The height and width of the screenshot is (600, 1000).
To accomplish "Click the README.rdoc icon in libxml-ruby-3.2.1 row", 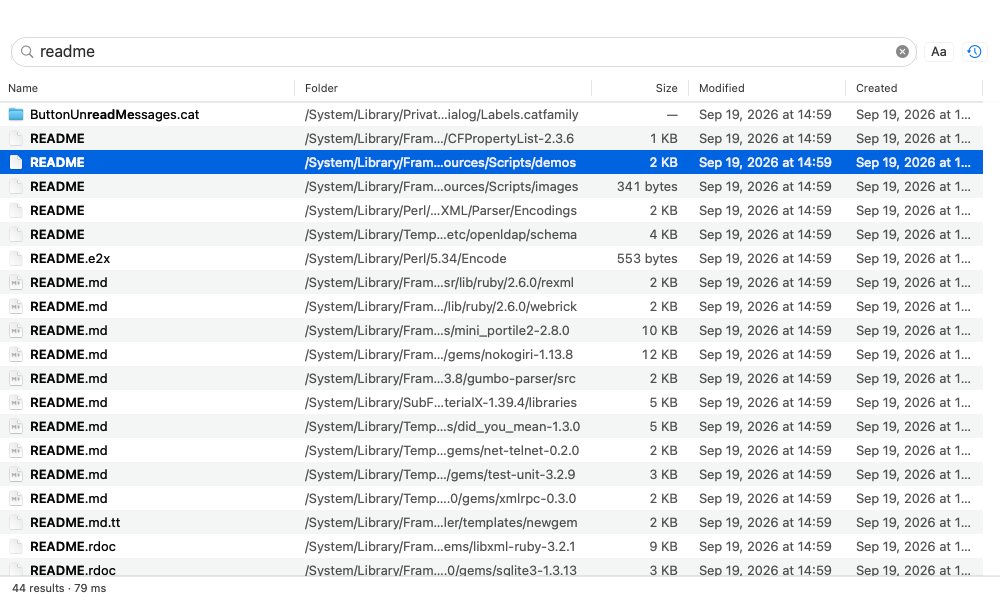I will pos(16,547).
